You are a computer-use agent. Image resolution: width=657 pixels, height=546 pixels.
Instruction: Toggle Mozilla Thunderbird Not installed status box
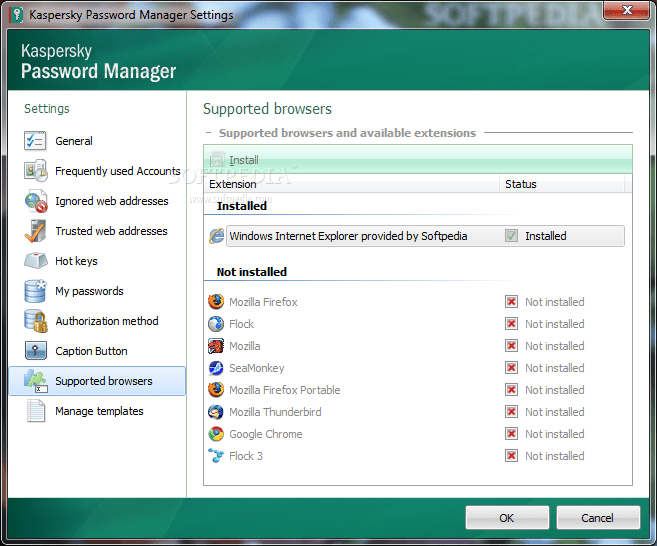point(511,412)
